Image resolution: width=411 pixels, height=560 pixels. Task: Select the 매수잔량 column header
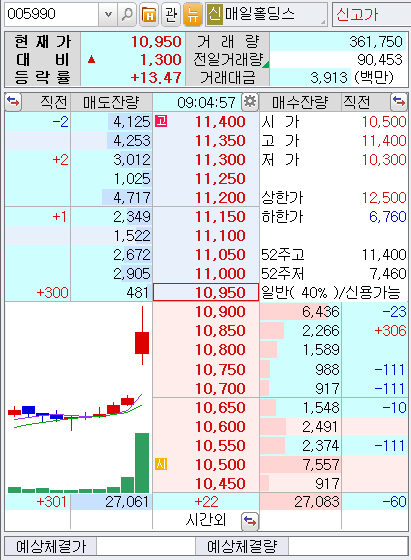[300, 102]
